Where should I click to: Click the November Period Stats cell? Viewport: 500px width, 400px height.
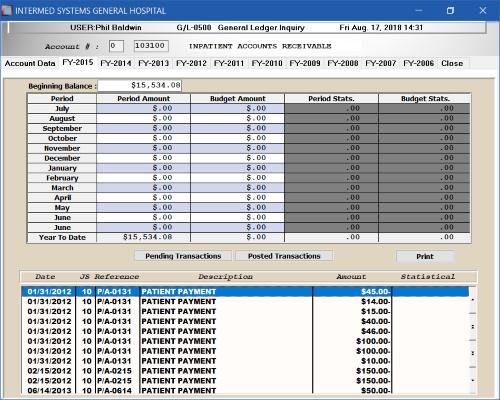(331, 148)
